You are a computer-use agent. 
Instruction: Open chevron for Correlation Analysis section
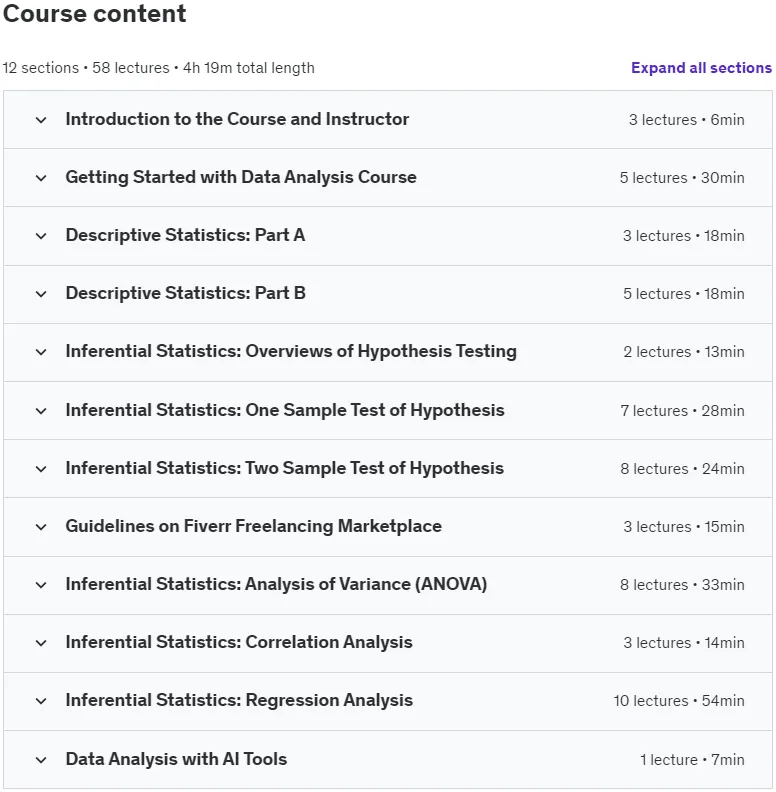click(41, 643)
